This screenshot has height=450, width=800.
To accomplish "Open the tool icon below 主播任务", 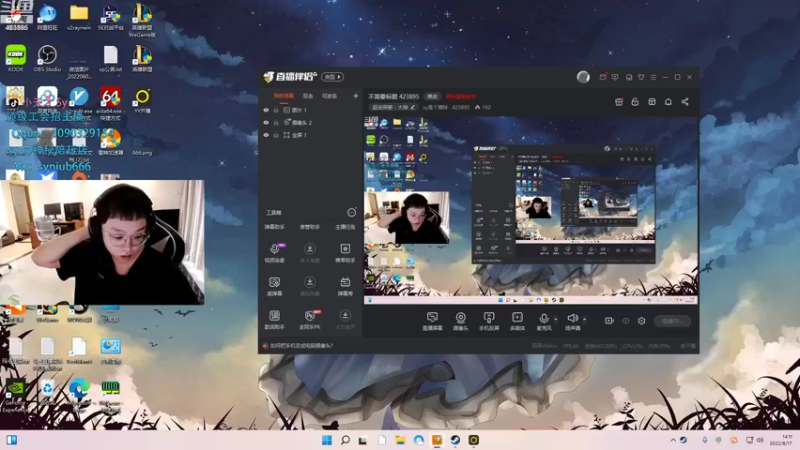I will tap(345, 253).
